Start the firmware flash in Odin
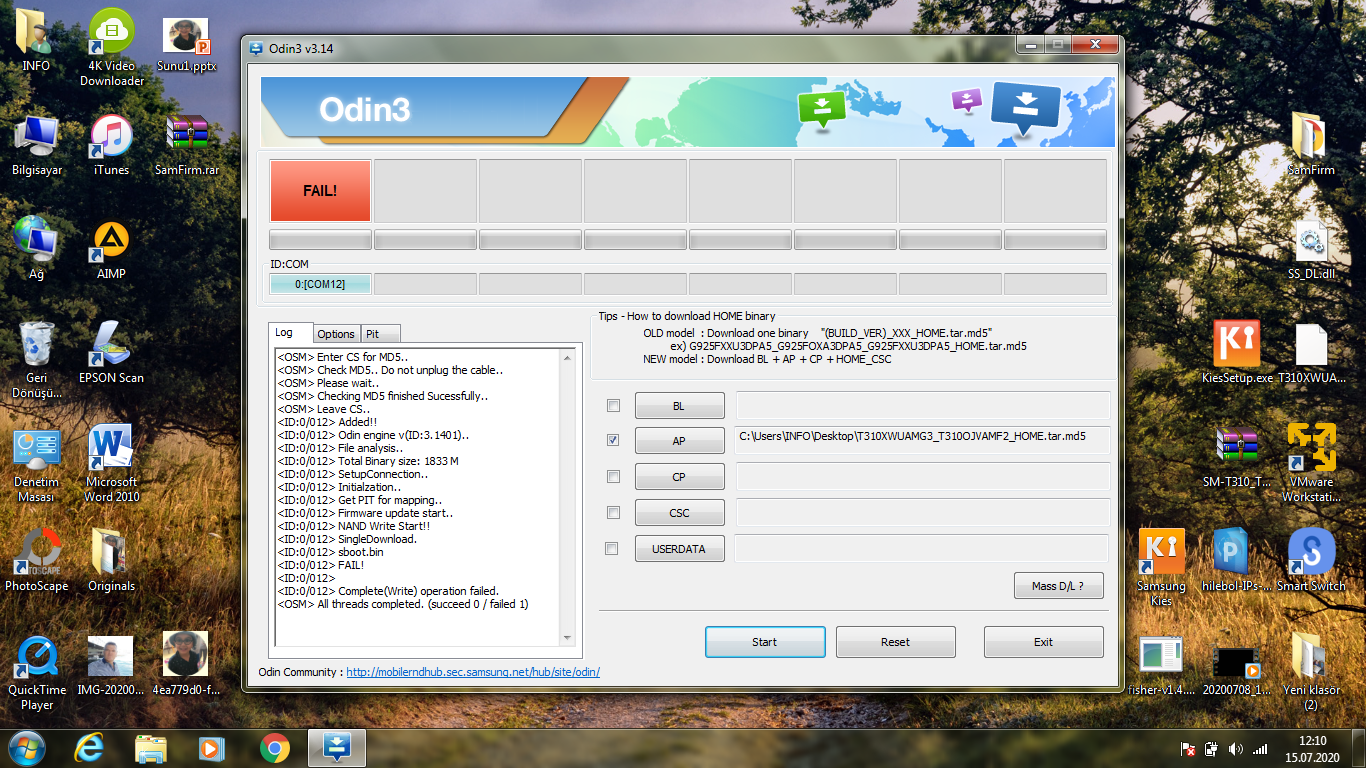The image size is (1366, 768). point(765,642)
